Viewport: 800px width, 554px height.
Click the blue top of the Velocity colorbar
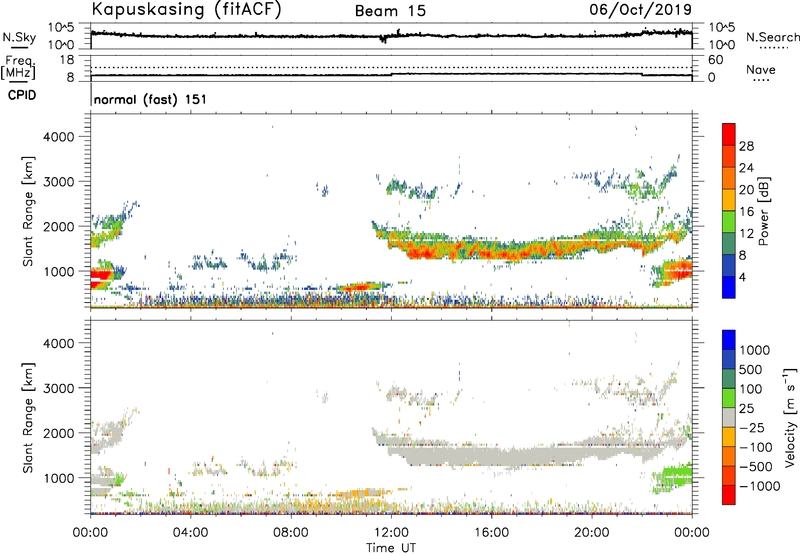pyautogui.click(x=729, y=340)
